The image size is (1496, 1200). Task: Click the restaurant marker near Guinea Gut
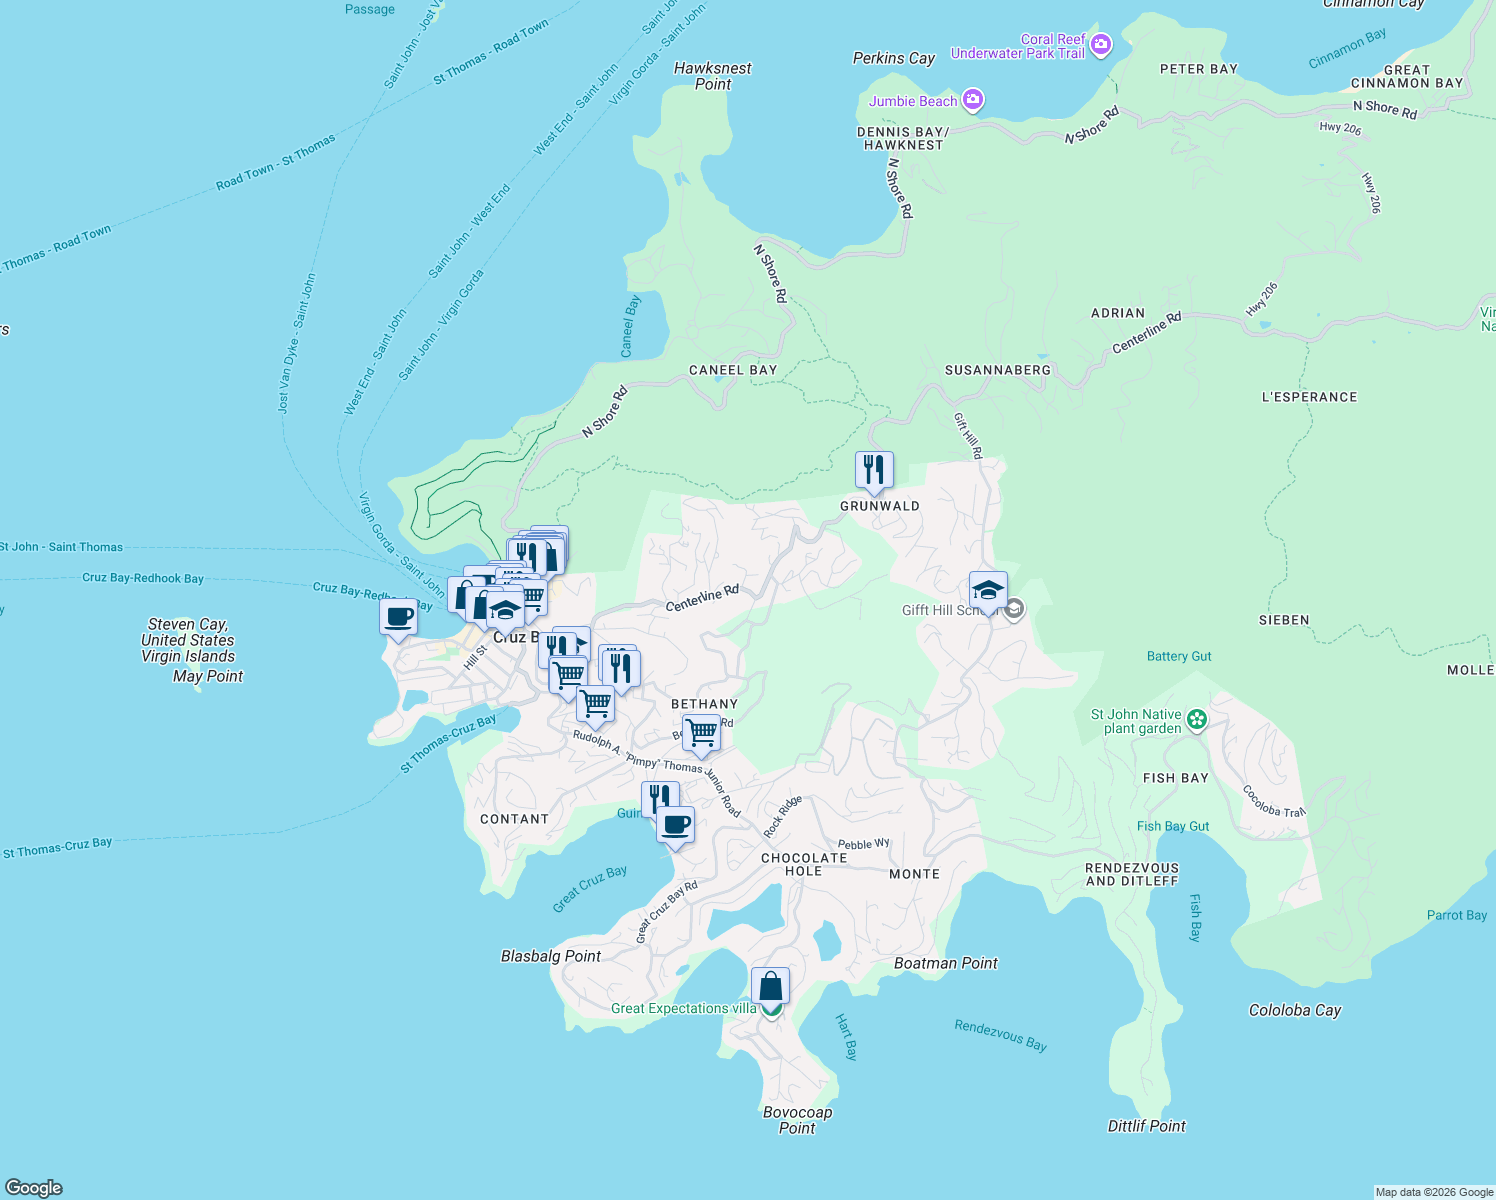point(658,798)
